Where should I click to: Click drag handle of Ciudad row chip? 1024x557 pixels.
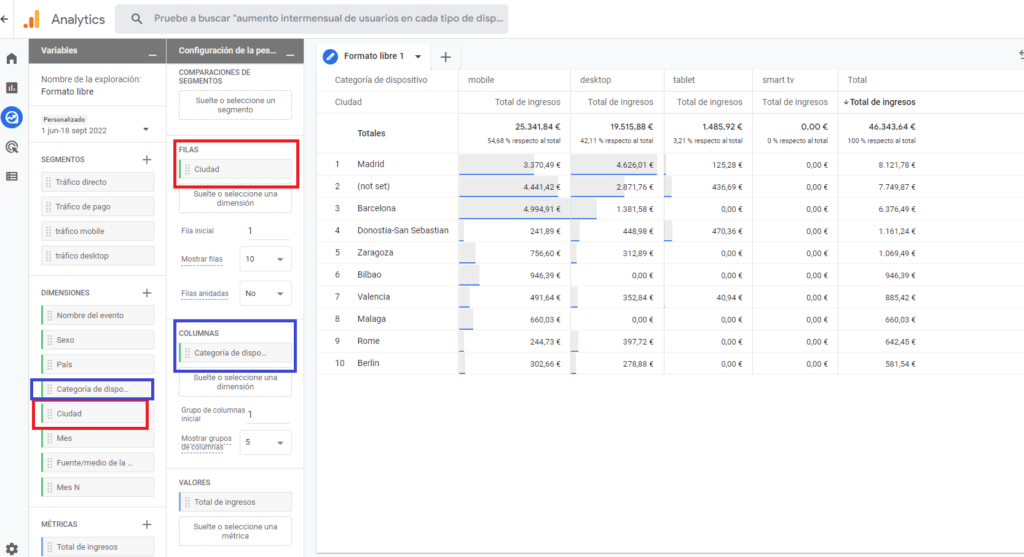click(187, 169)
